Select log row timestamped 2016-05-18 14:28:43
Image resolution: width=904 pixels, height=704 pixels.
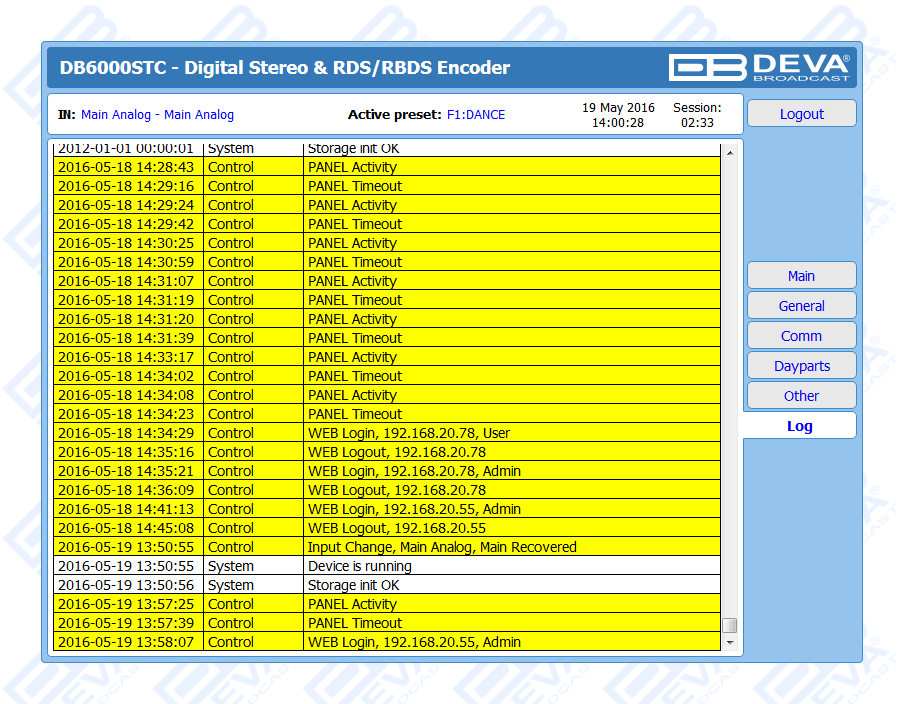tap(126, 167)
